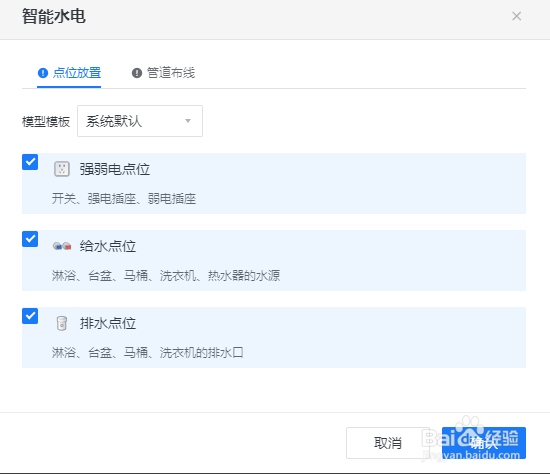Click the socket icon next to 强弱电点位
This screenshot has width=550, height=474.
62,169
